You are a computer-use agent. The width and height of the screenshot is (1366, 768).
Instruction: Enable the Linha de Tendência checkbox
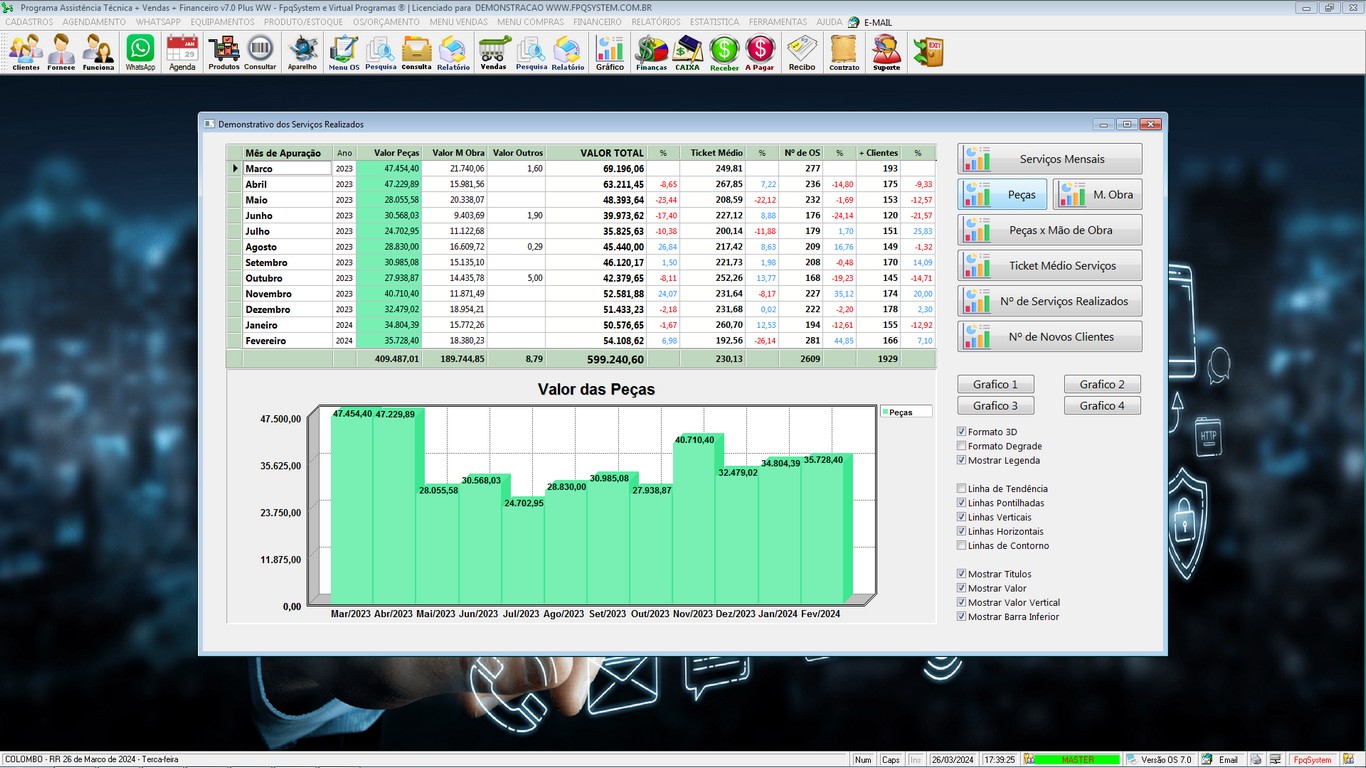962,489
